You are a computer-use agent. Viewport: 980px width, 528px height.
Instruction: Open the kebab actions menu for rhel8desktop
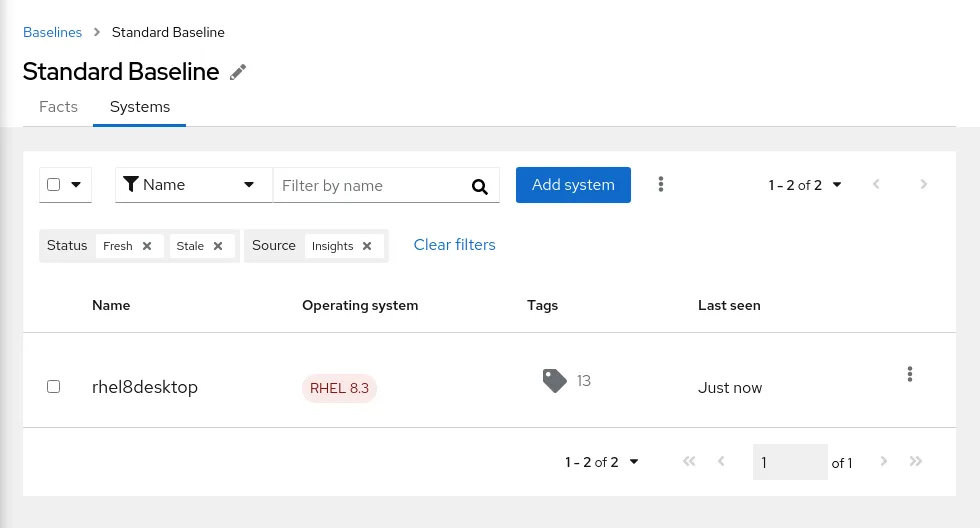pyautogui.click(x=909, y=374)
